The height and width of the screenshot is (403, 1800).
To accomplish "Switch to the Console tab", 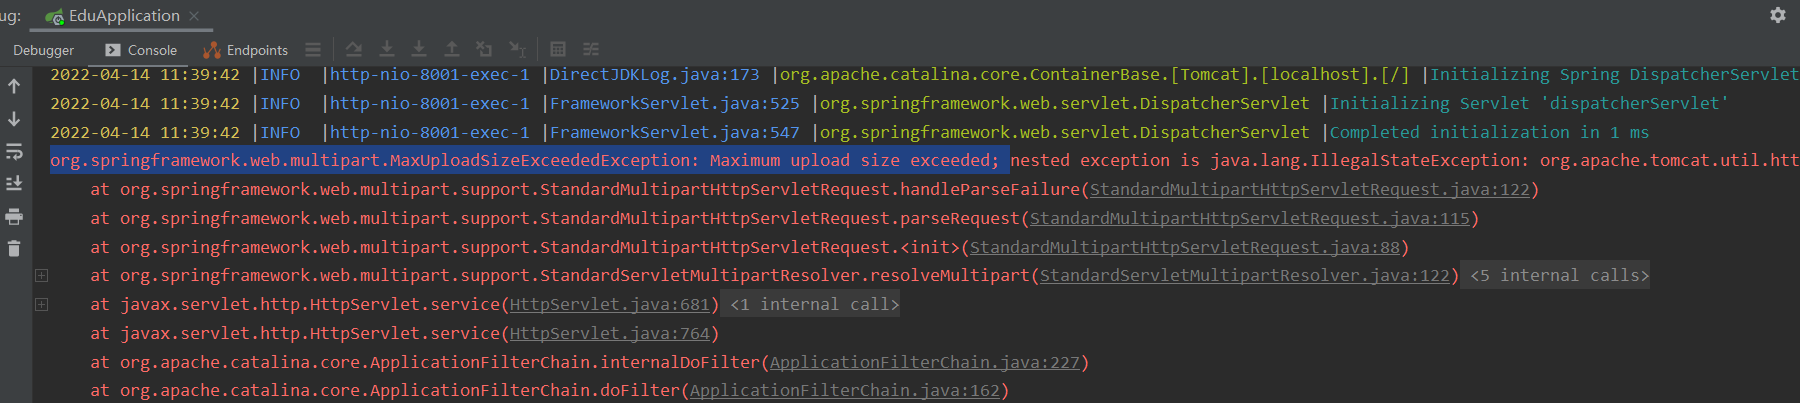I will tap(141, 50).
